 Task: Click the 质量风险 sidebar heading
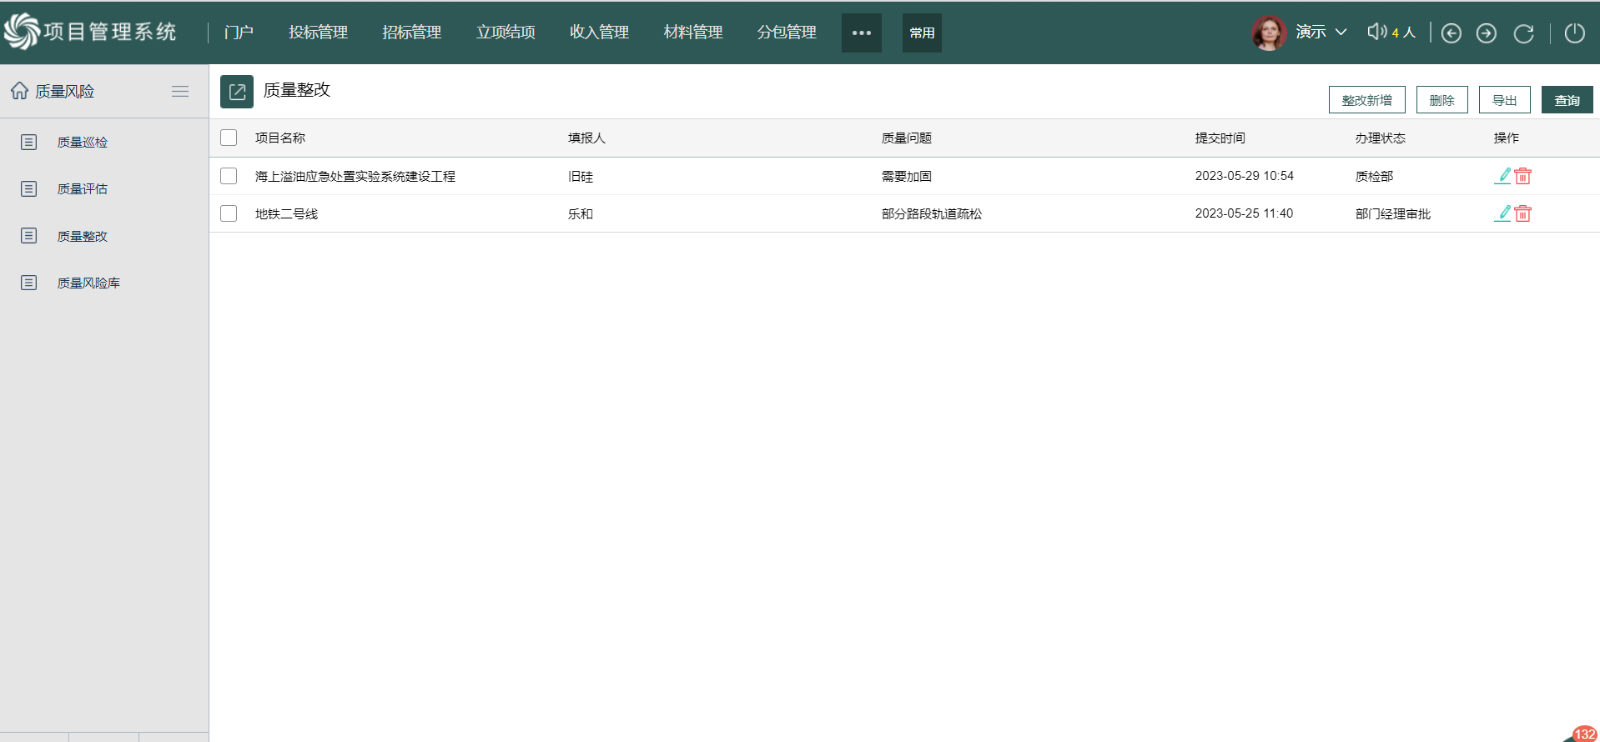(x=65, y=91)
